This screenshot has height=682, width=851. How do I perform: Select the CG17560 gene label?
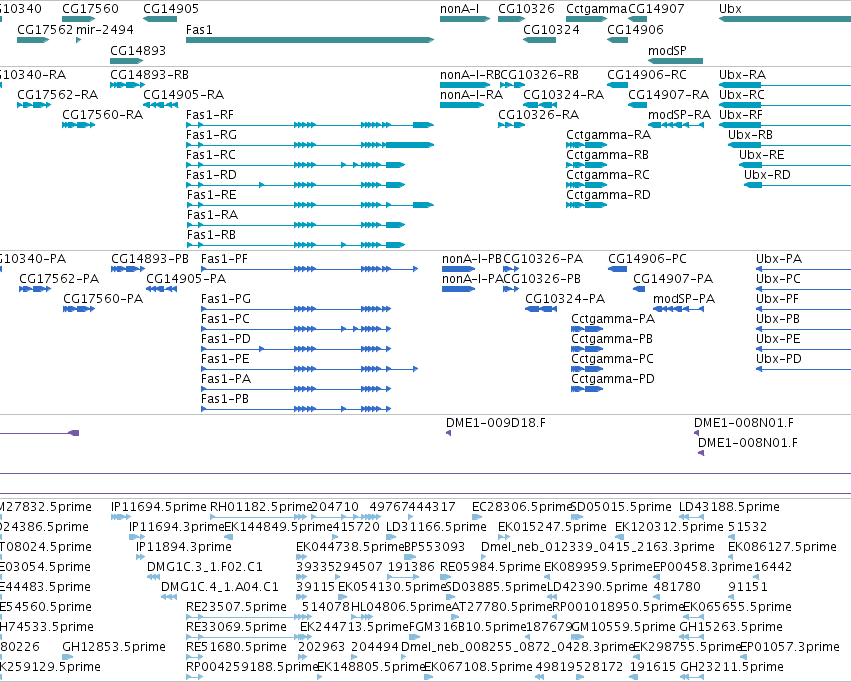coord(90,9)
